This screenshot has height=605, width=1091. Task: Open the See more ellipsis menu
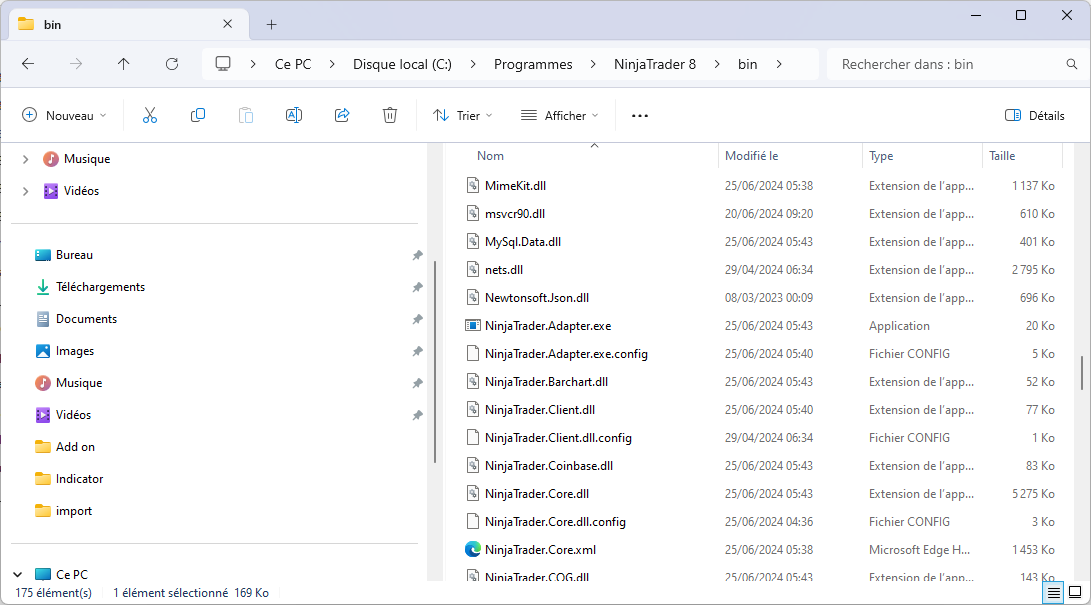click(639, 115)
